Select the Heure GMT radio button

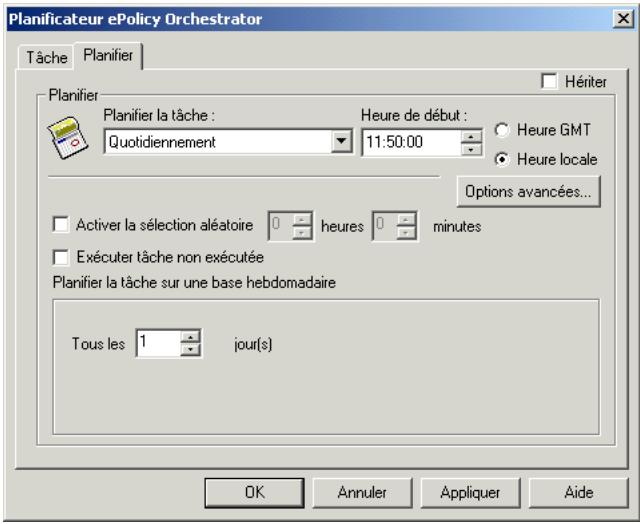pos(502,130)
